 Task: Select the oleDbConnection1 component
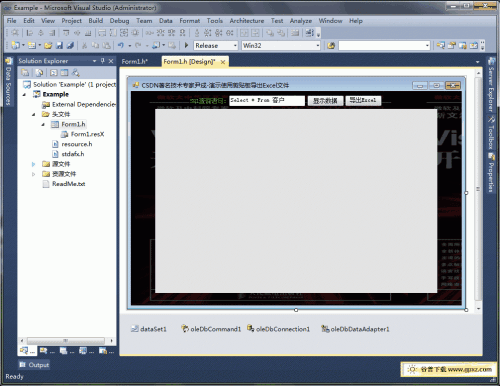pos(278,329)
